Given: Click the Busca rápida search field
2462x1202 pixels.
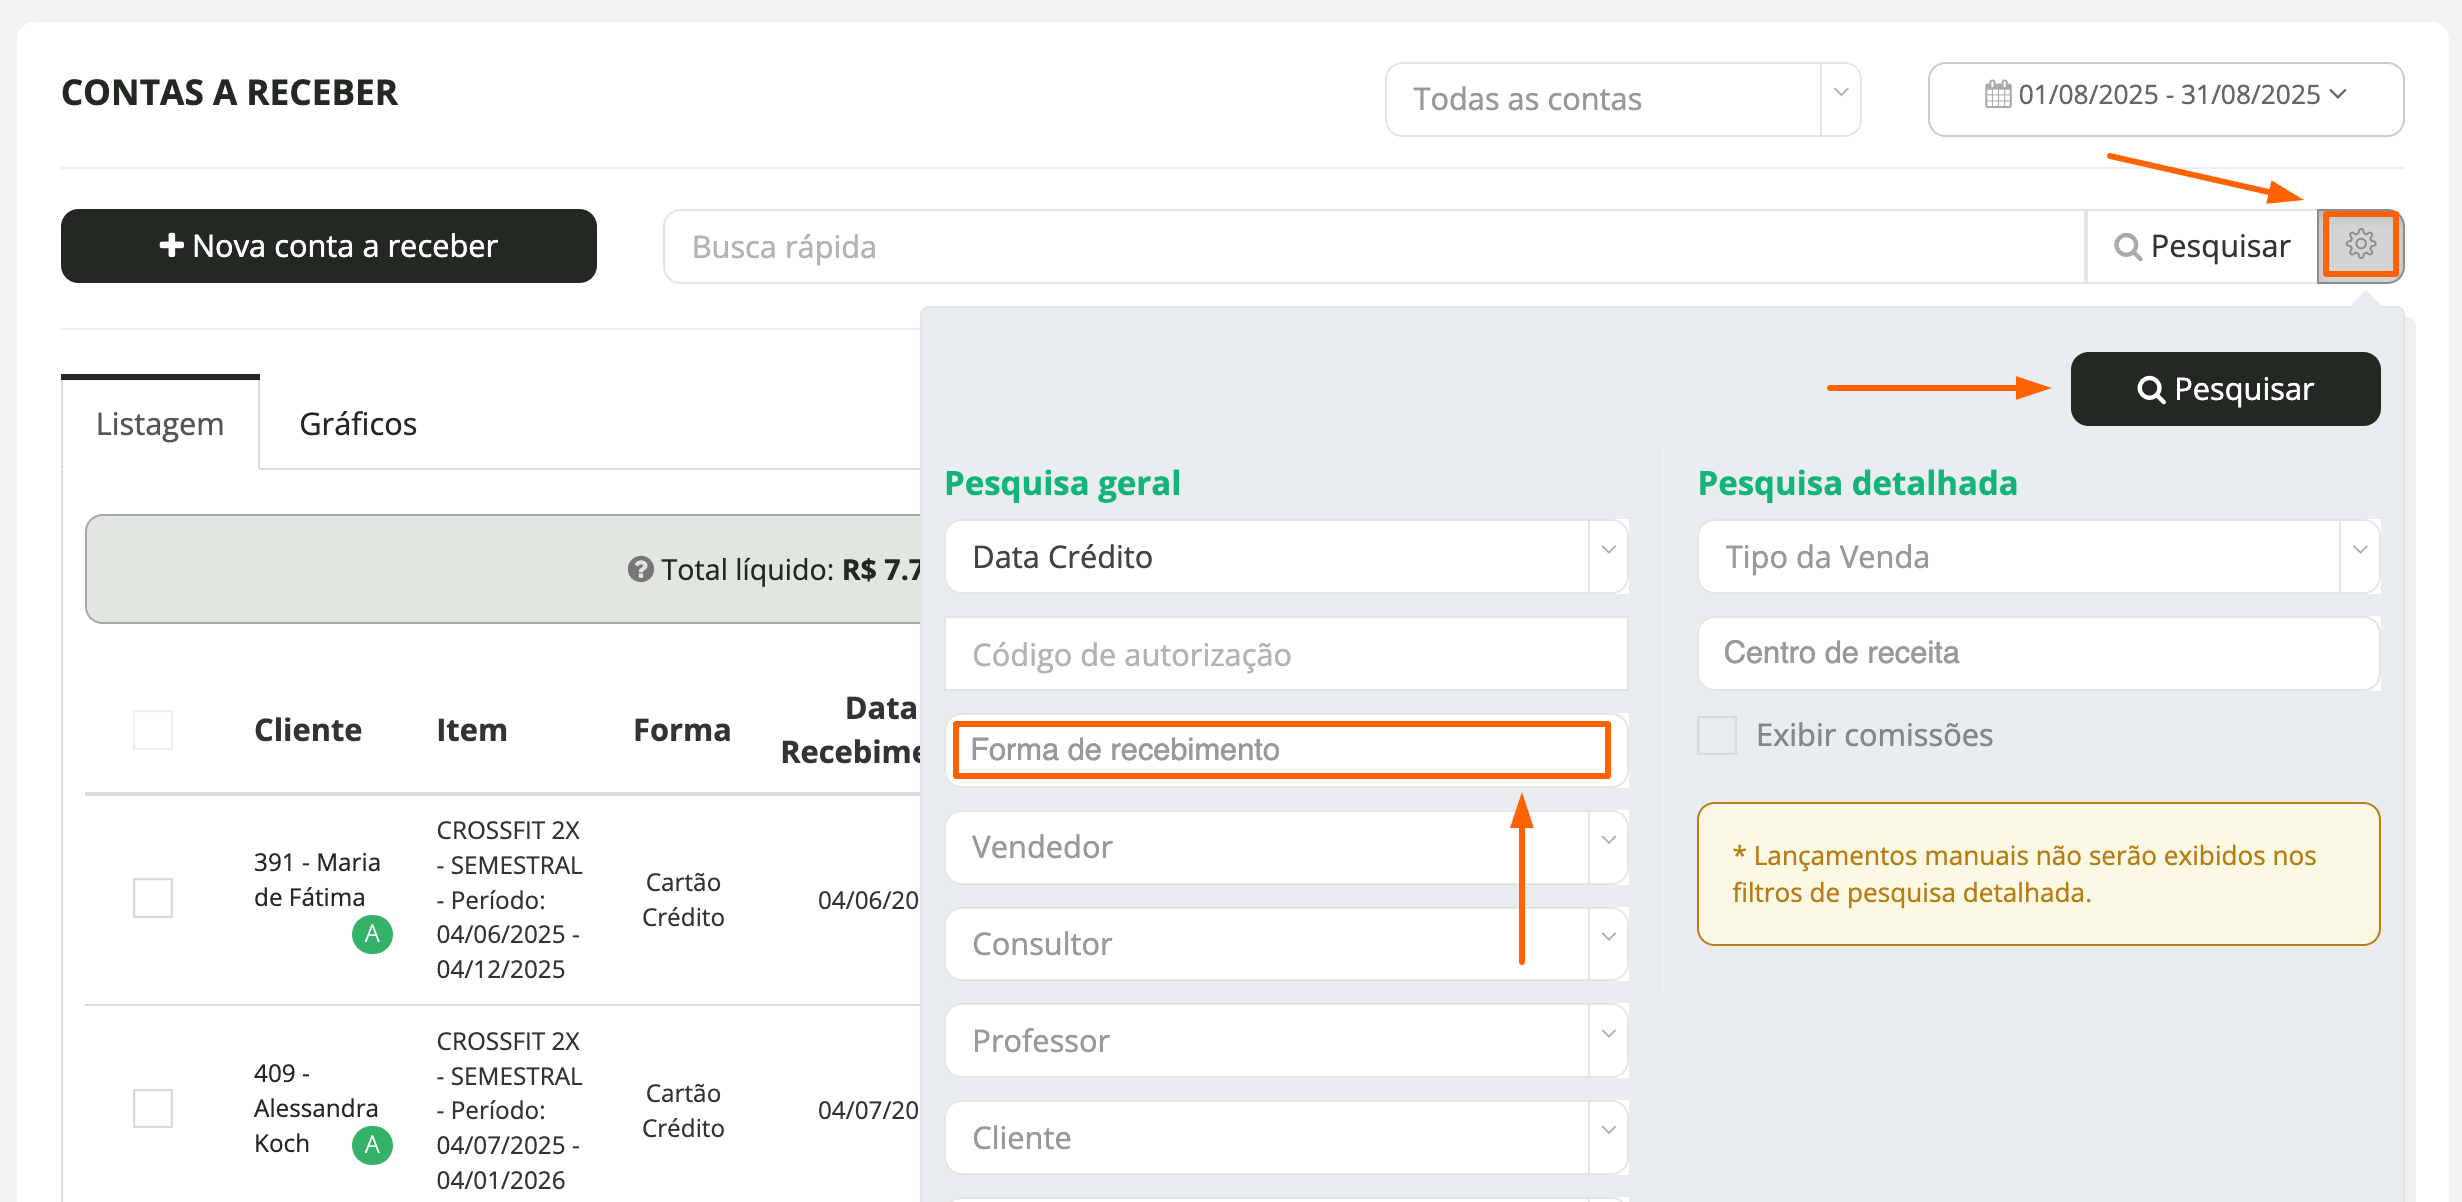Looking at the screenshot, I should click(1373, 247).
